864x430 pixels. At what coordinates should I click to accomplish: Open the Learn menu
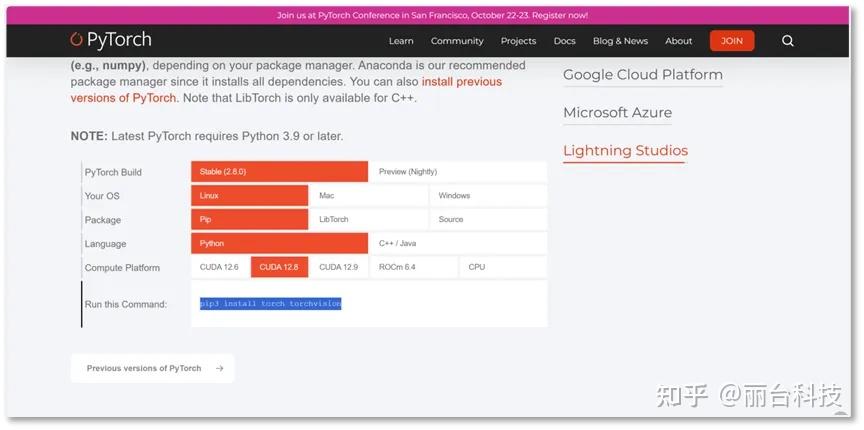pos(401,41)
